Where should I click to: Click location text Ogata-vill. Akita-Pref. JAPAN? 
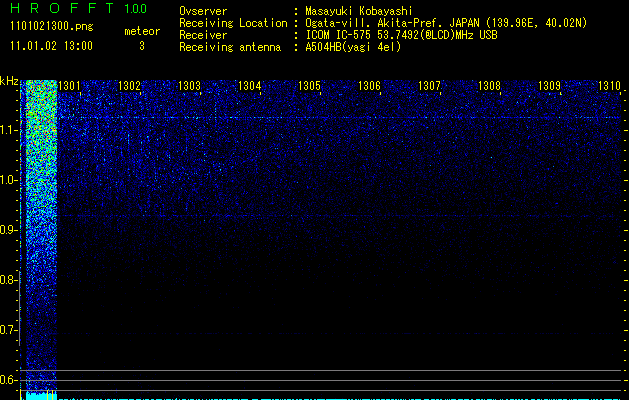[x=392, y=23]
